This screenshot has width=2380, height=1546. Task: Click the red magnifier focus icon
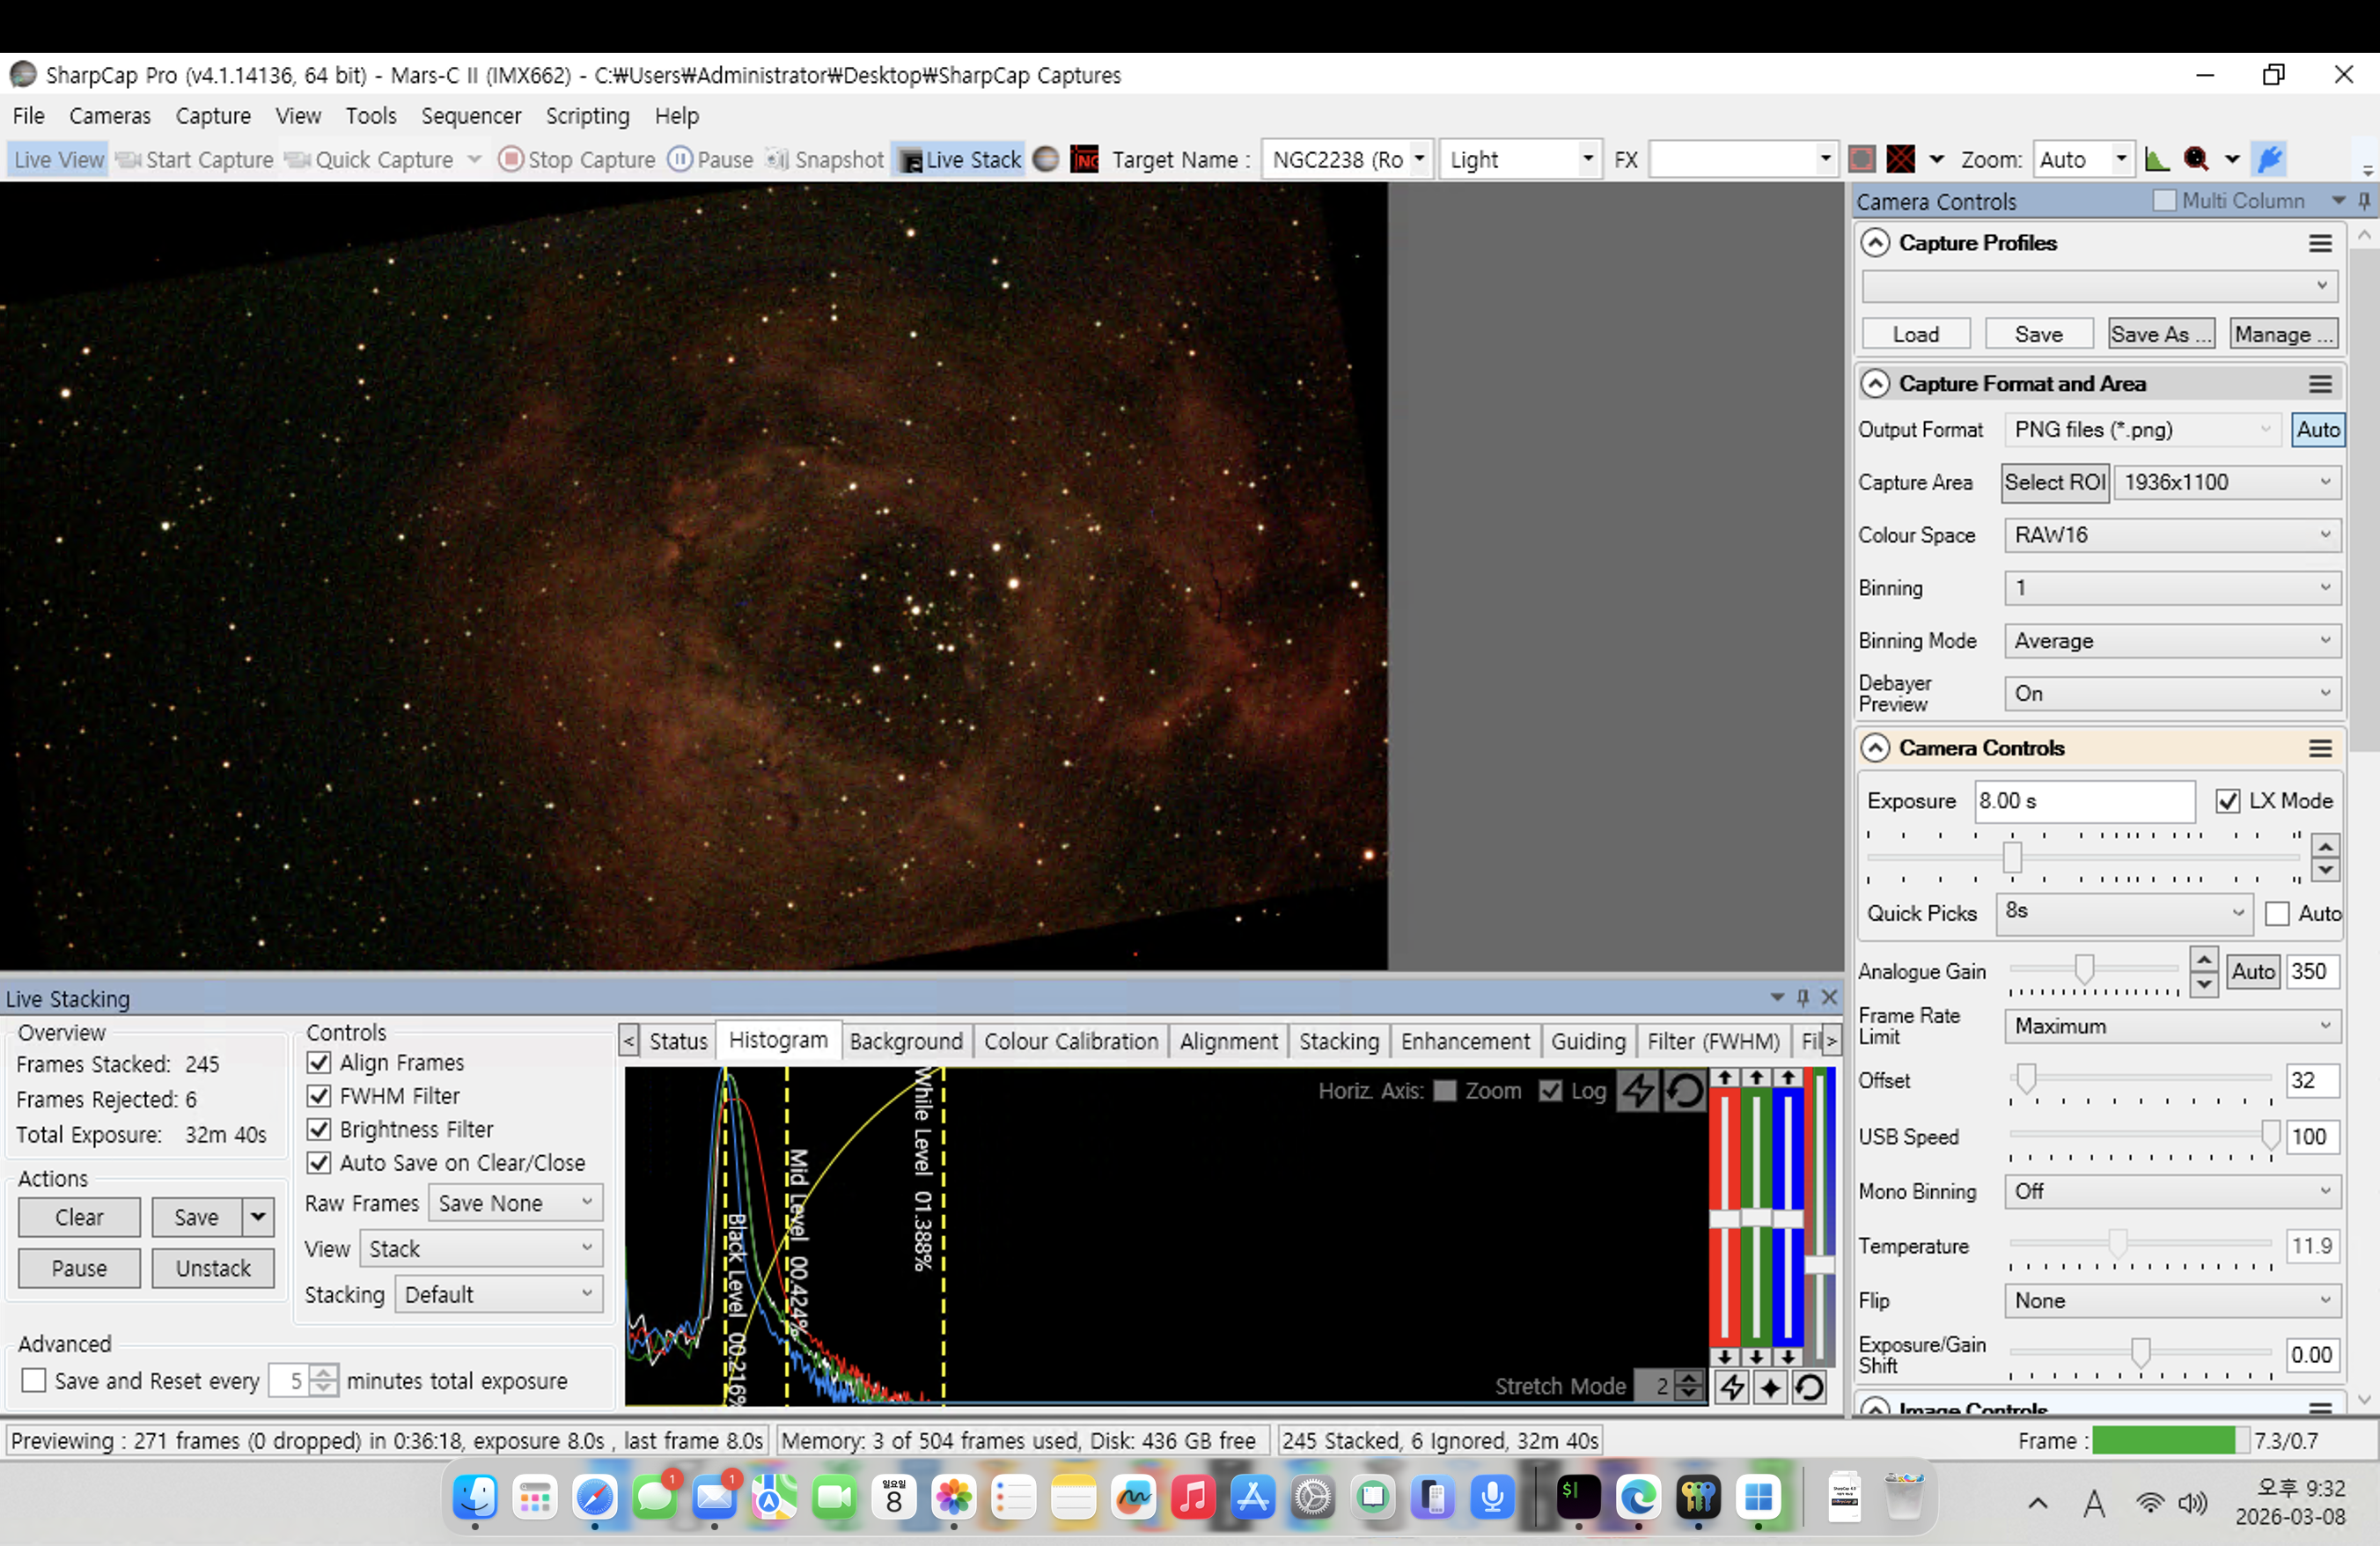[x=2195, y=159]
